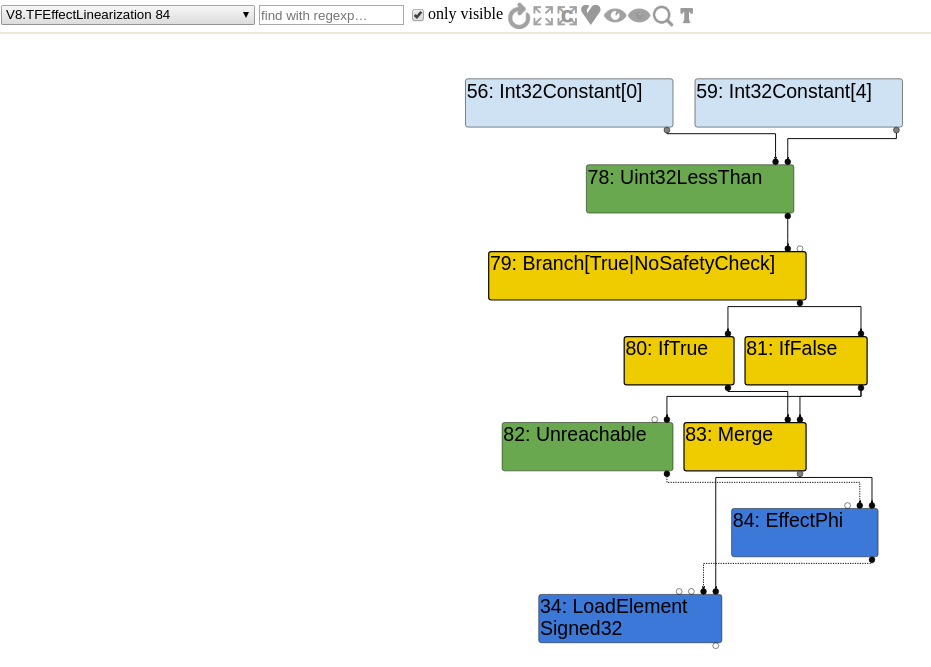Click the heart-shaped toolbar icon
The width and height of the screenshot is (931, 667).
tap(591, 15)
